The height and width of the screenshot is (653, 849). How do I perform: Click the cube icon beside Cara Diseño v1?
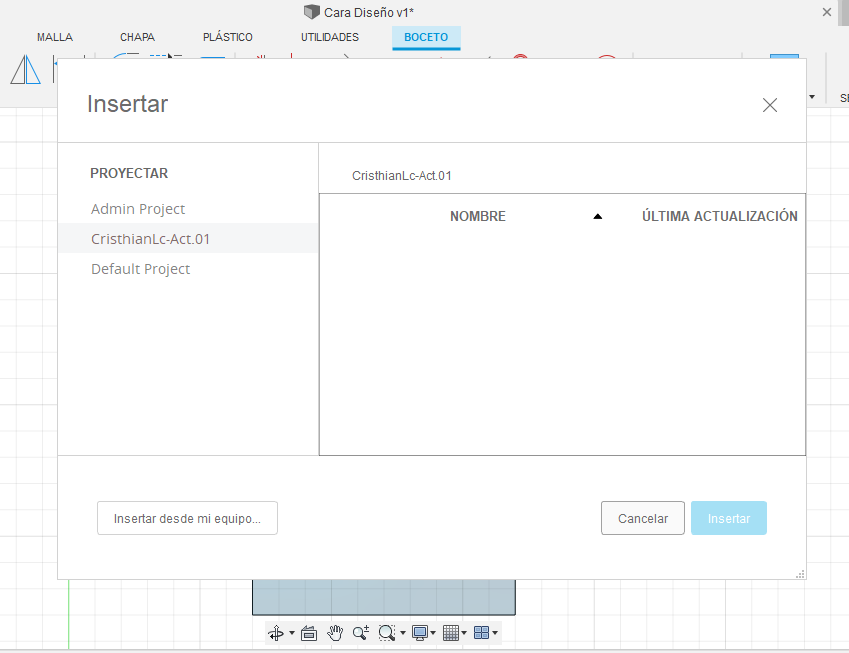311,12
